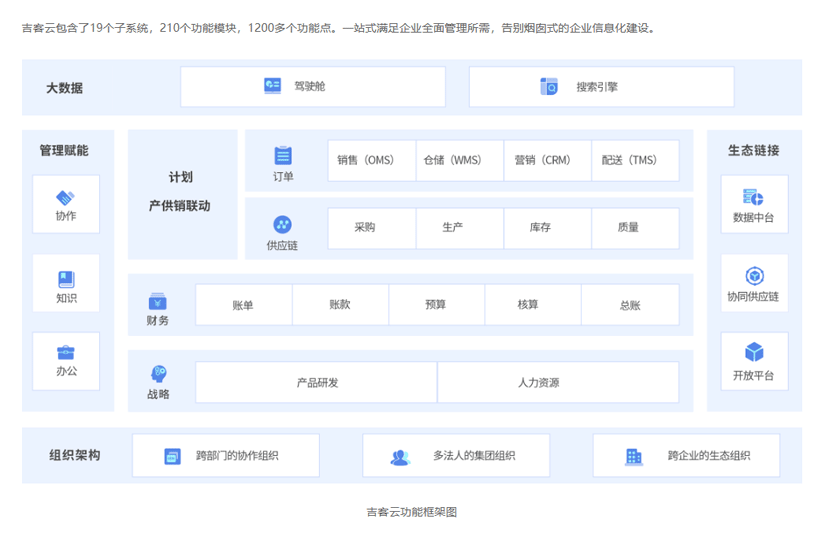Image resolution: width=822 pixels, height=539 pixels.
Task: Click the 驾驶舱 dashboard icon
Action: click(273, 86)
